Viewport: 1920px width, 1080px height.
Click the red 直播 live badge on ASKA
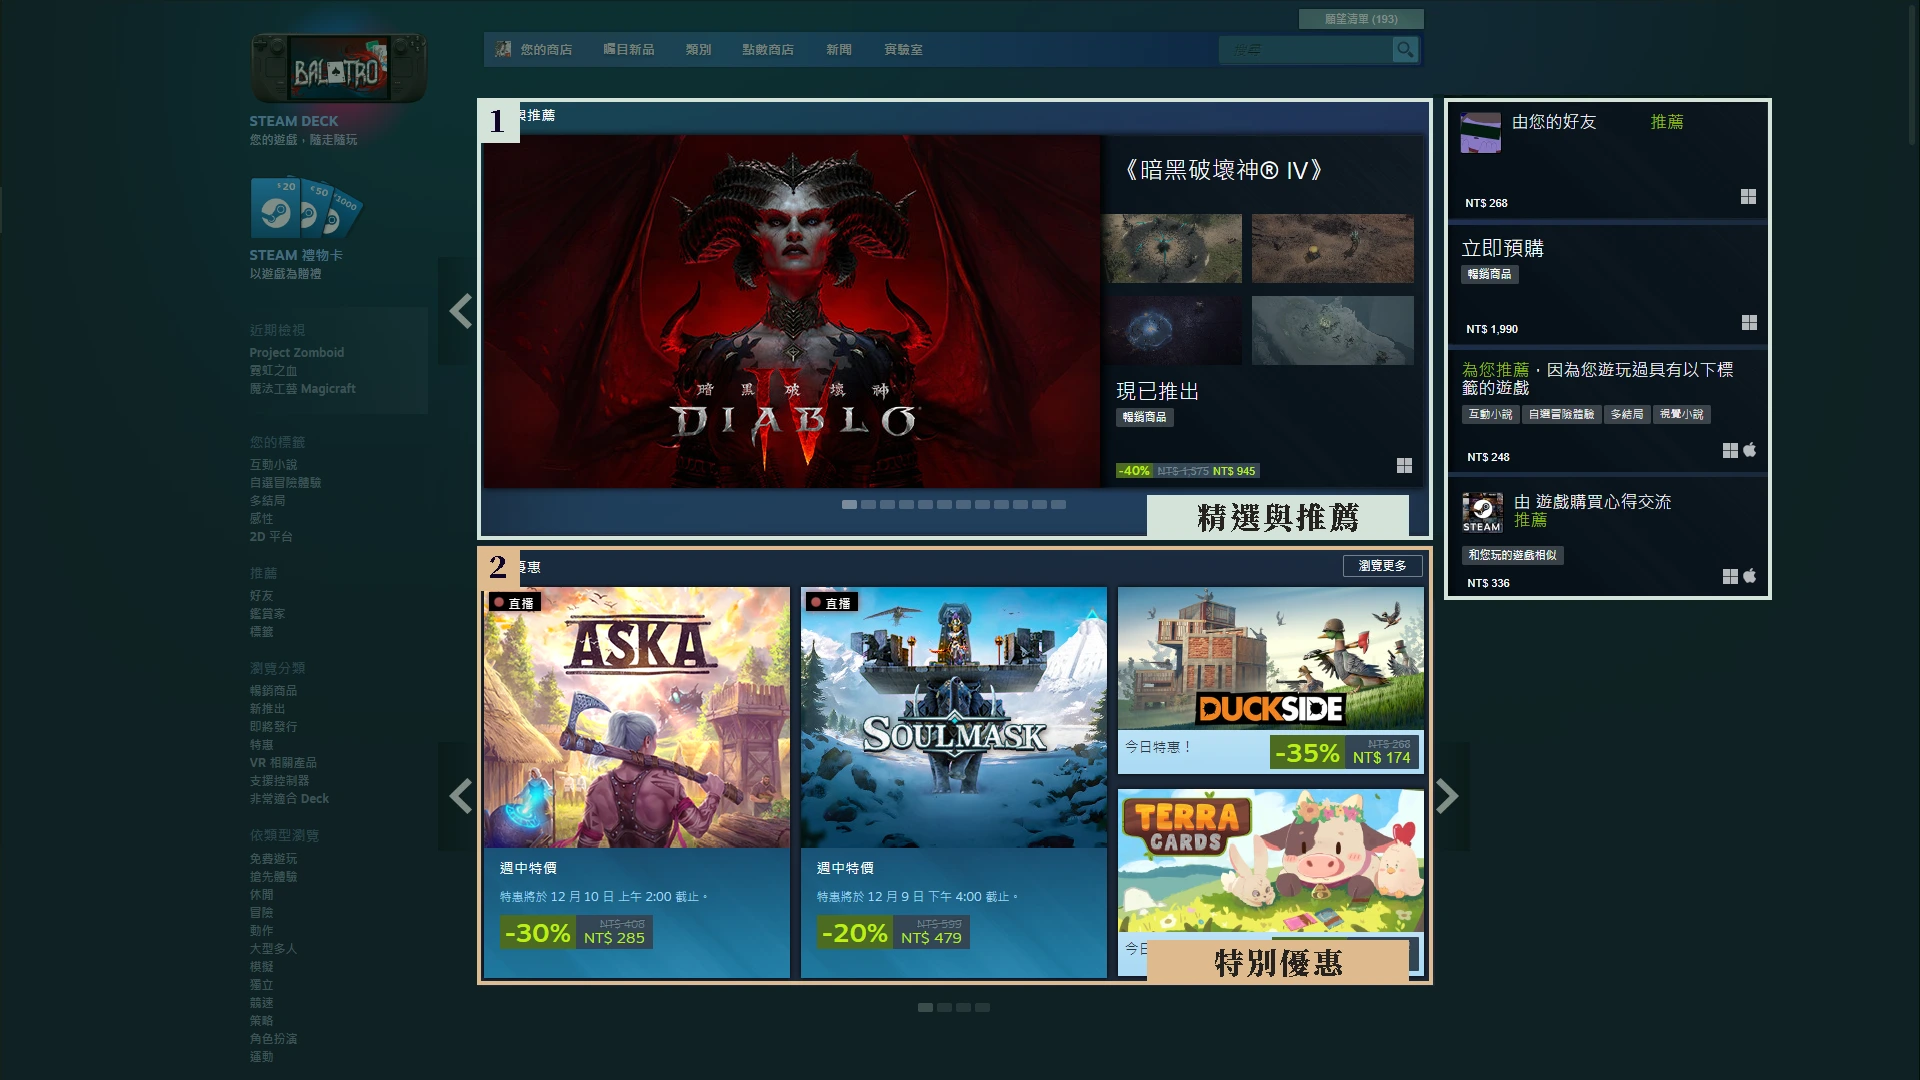(x=514, y=602)
